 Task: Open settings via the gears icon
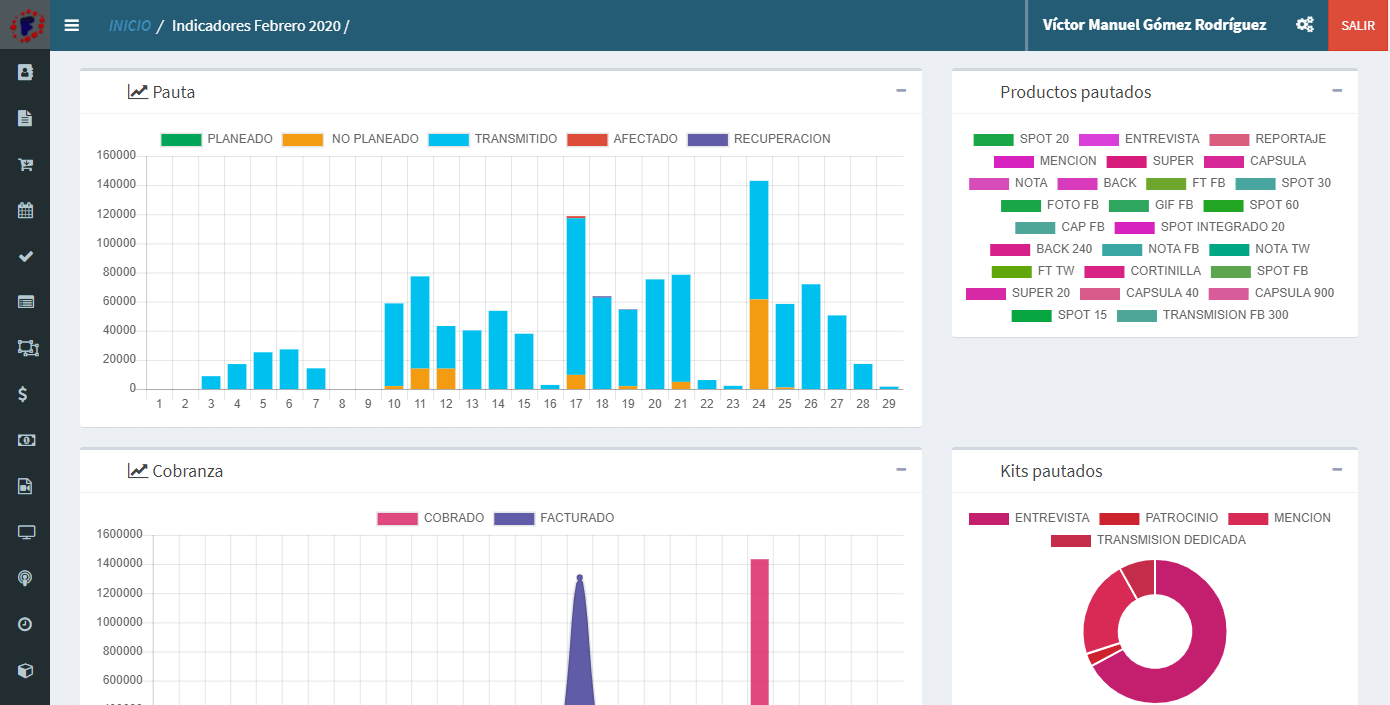click(1305, 25)
